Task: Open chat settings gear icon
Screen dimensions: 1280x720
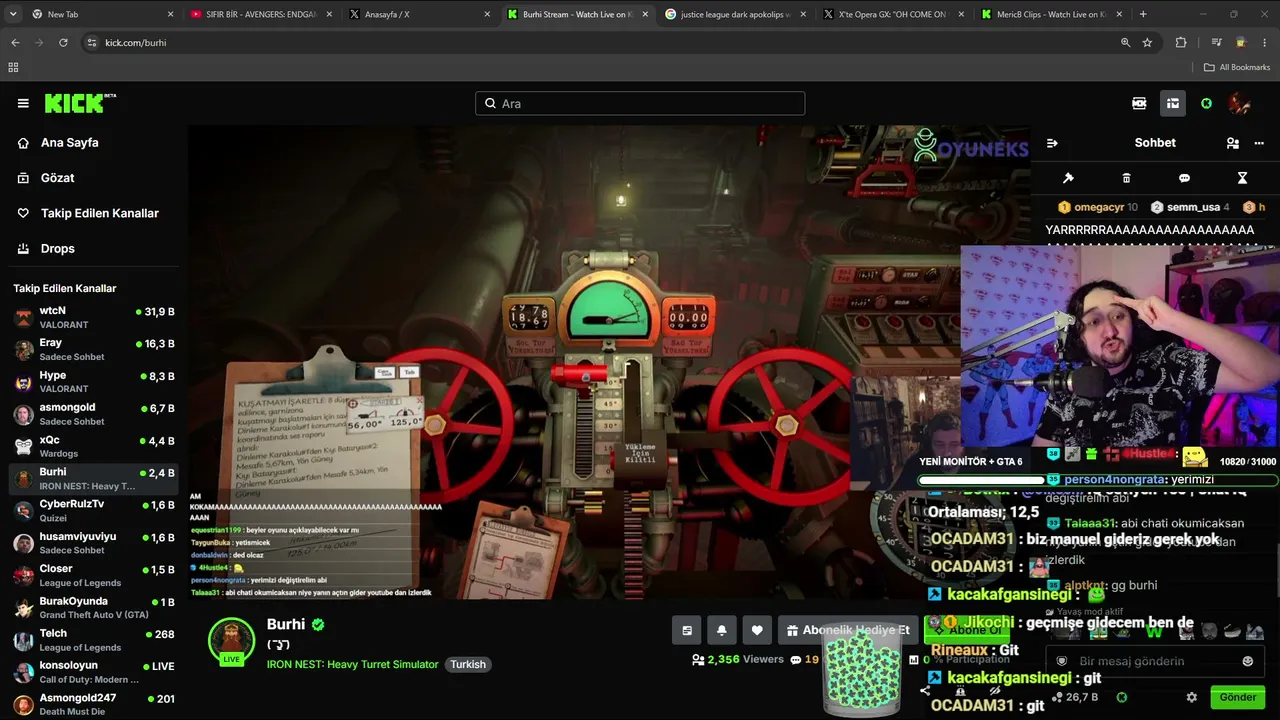Action: coord(1191,697)
